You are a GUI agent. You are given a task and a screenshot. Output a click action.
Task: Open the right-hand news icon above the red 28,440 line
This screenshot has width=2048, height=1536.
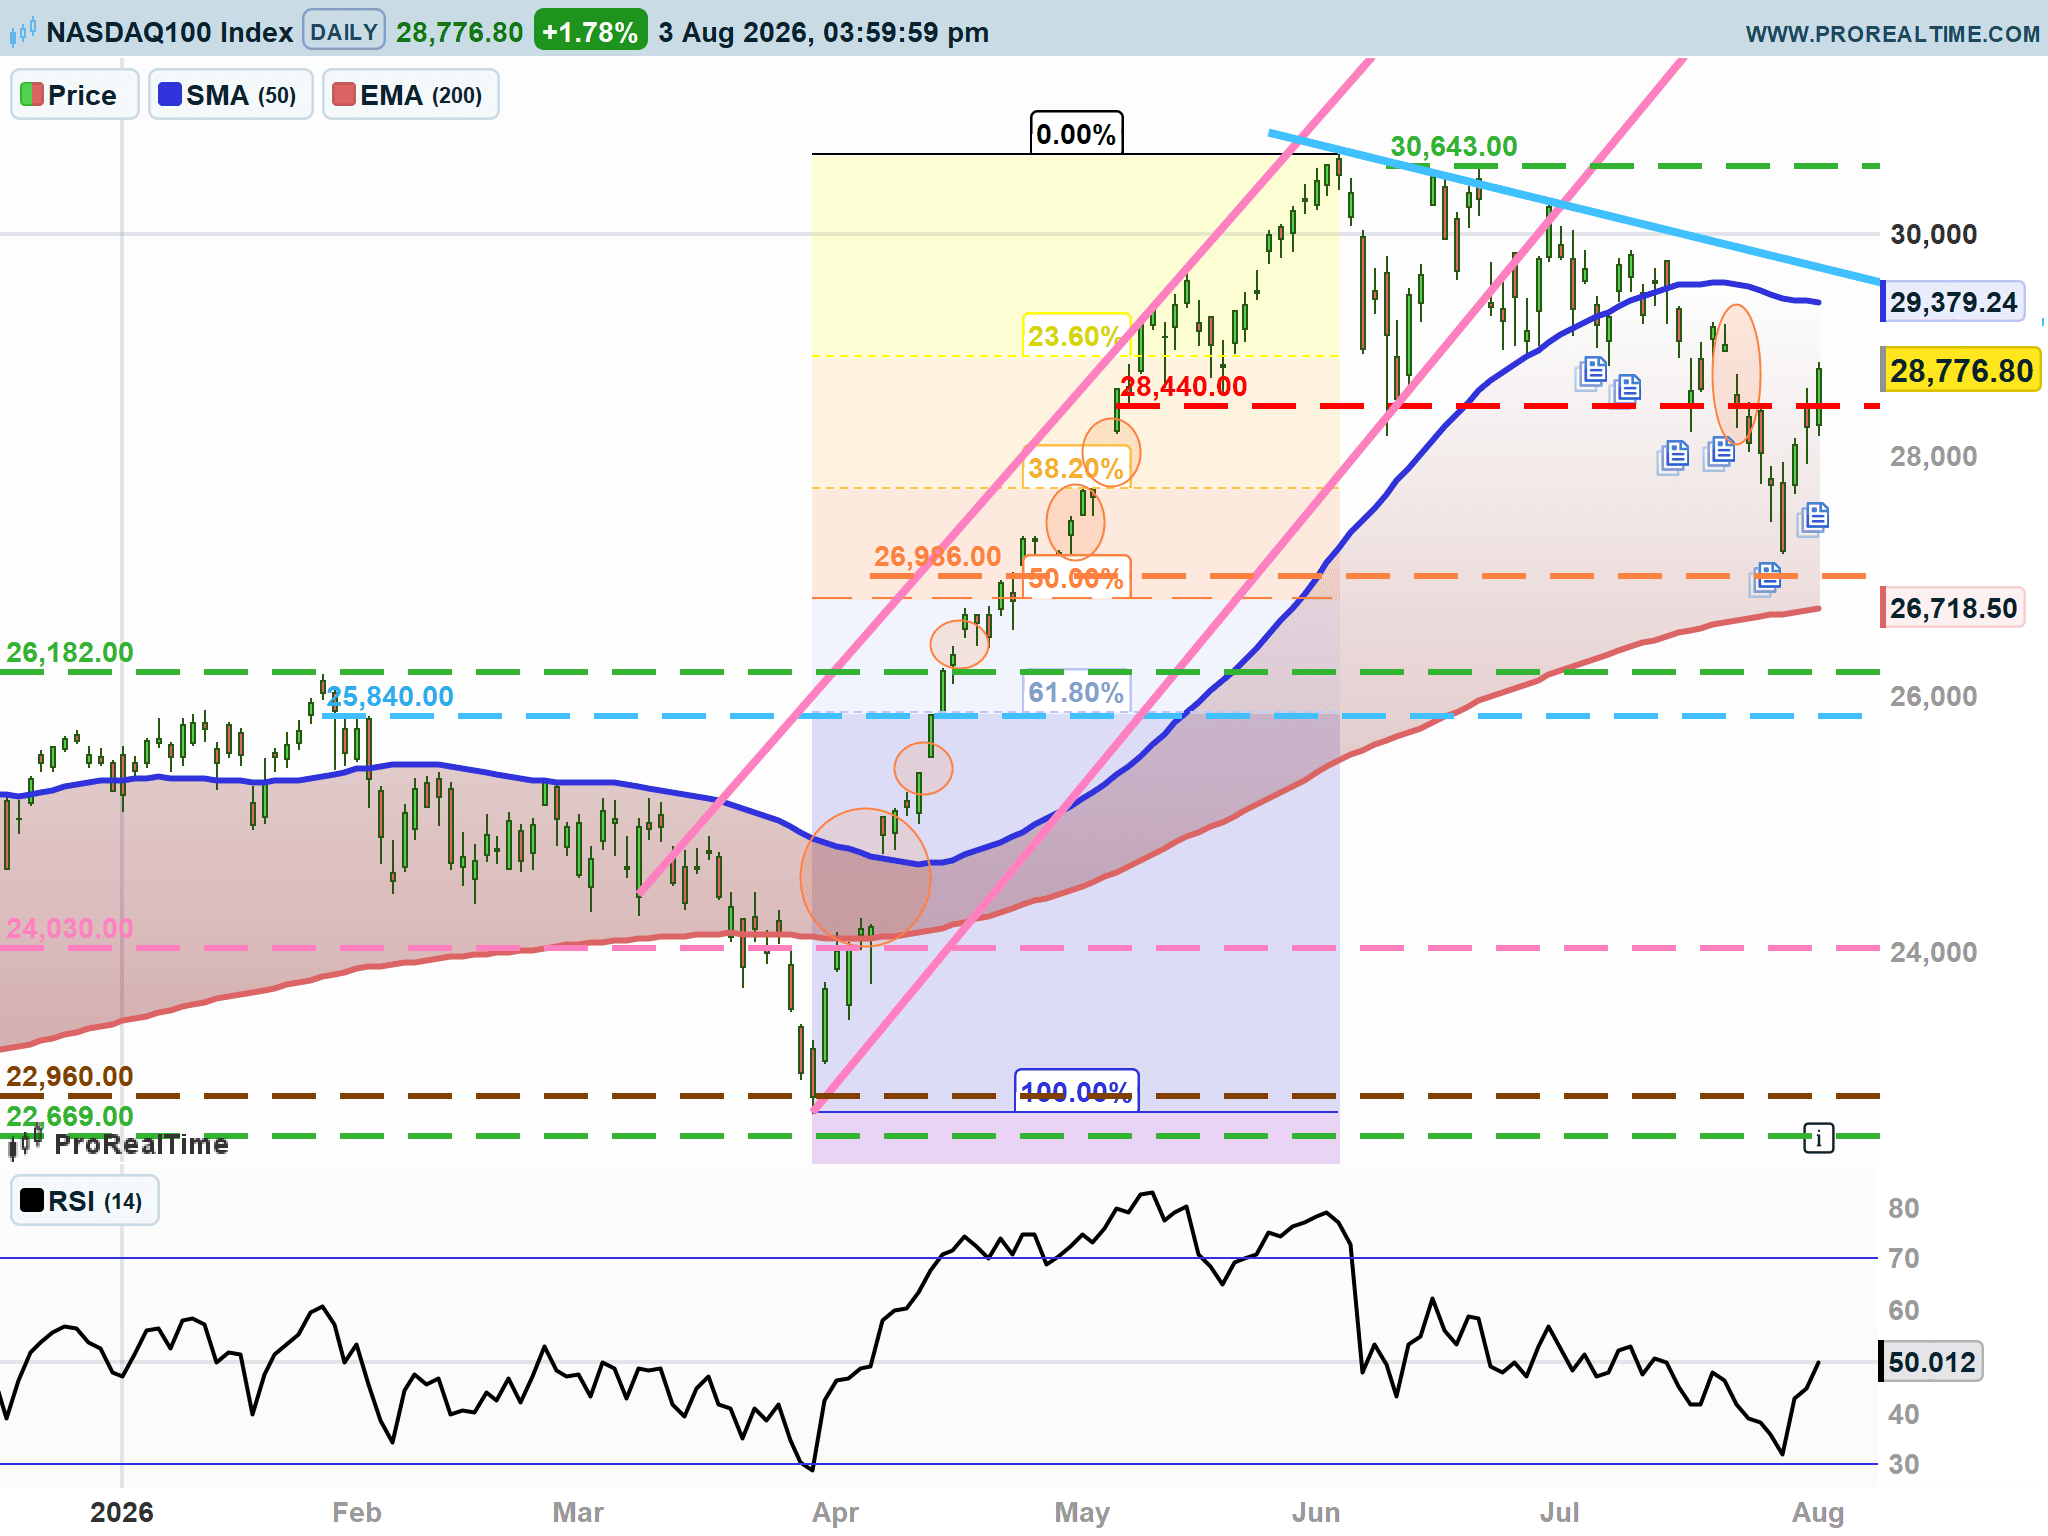(x=1626, y=388)
